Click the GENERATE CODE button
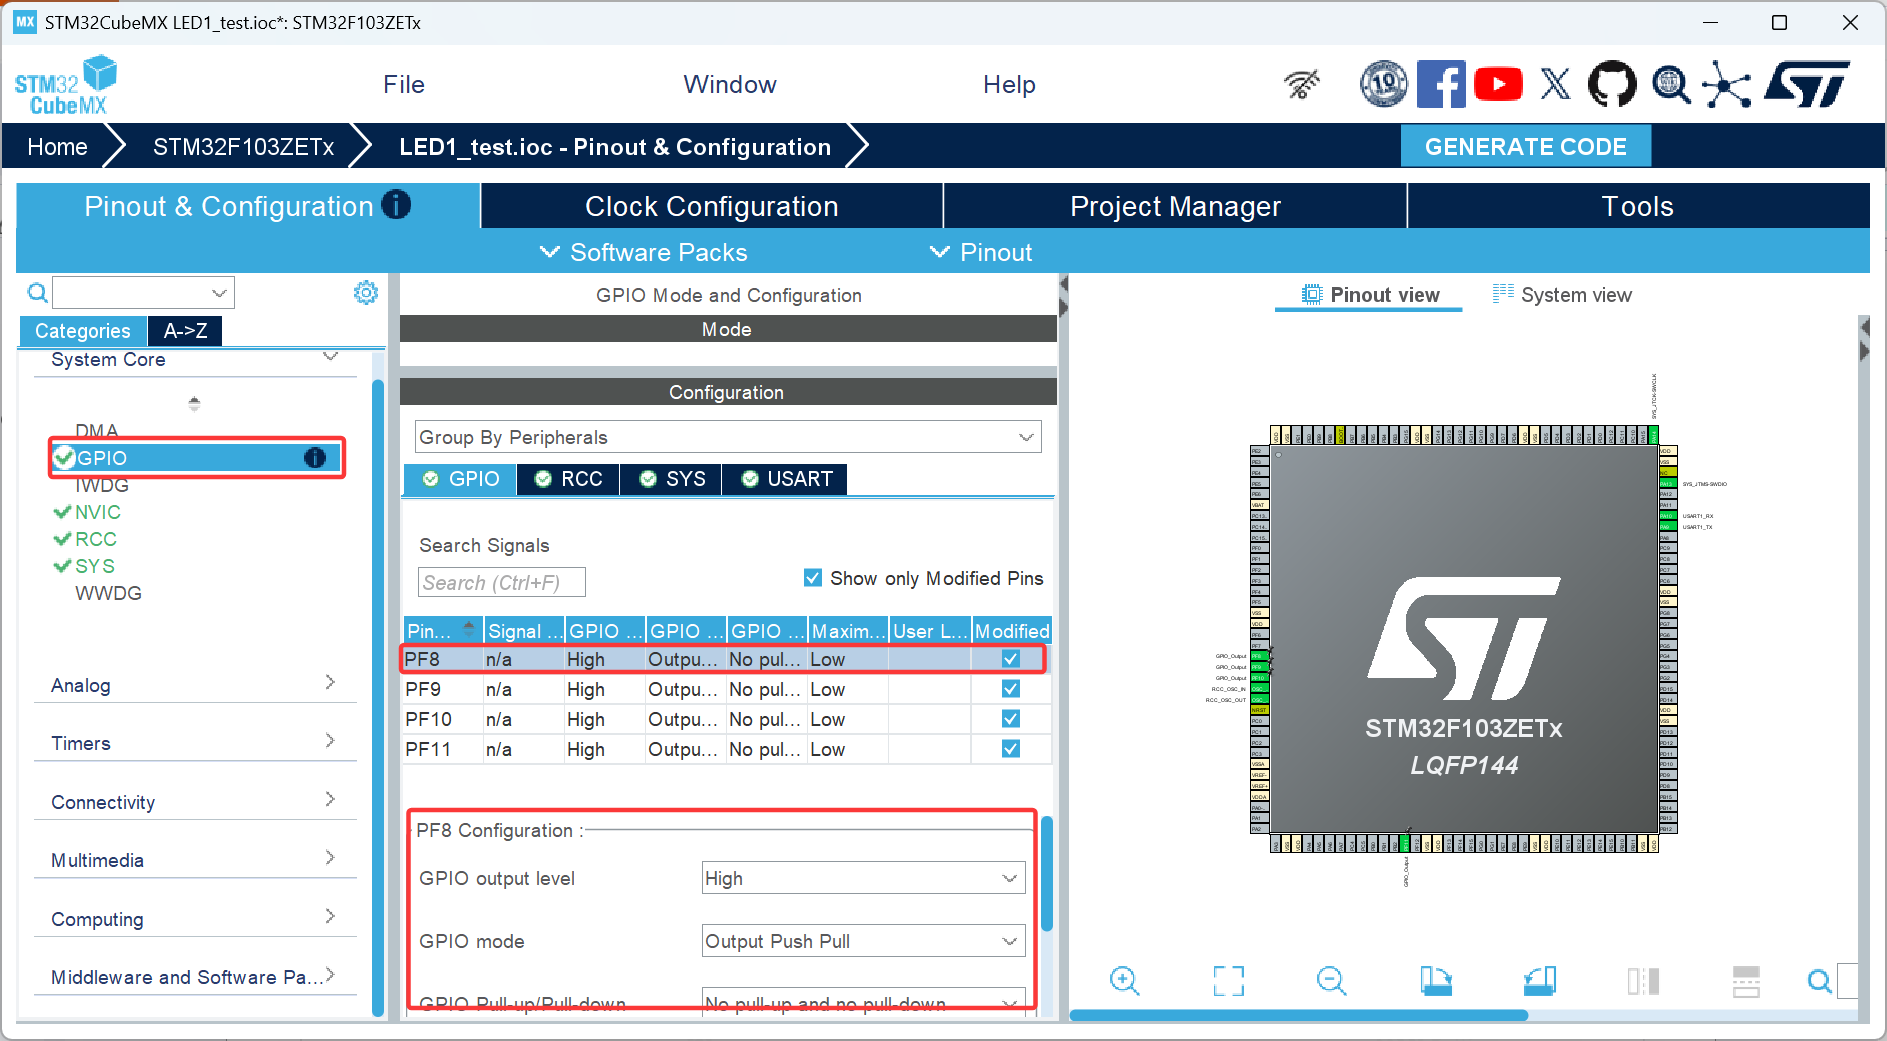This screenshot has width=1887, height=1041. point(1525,147)
